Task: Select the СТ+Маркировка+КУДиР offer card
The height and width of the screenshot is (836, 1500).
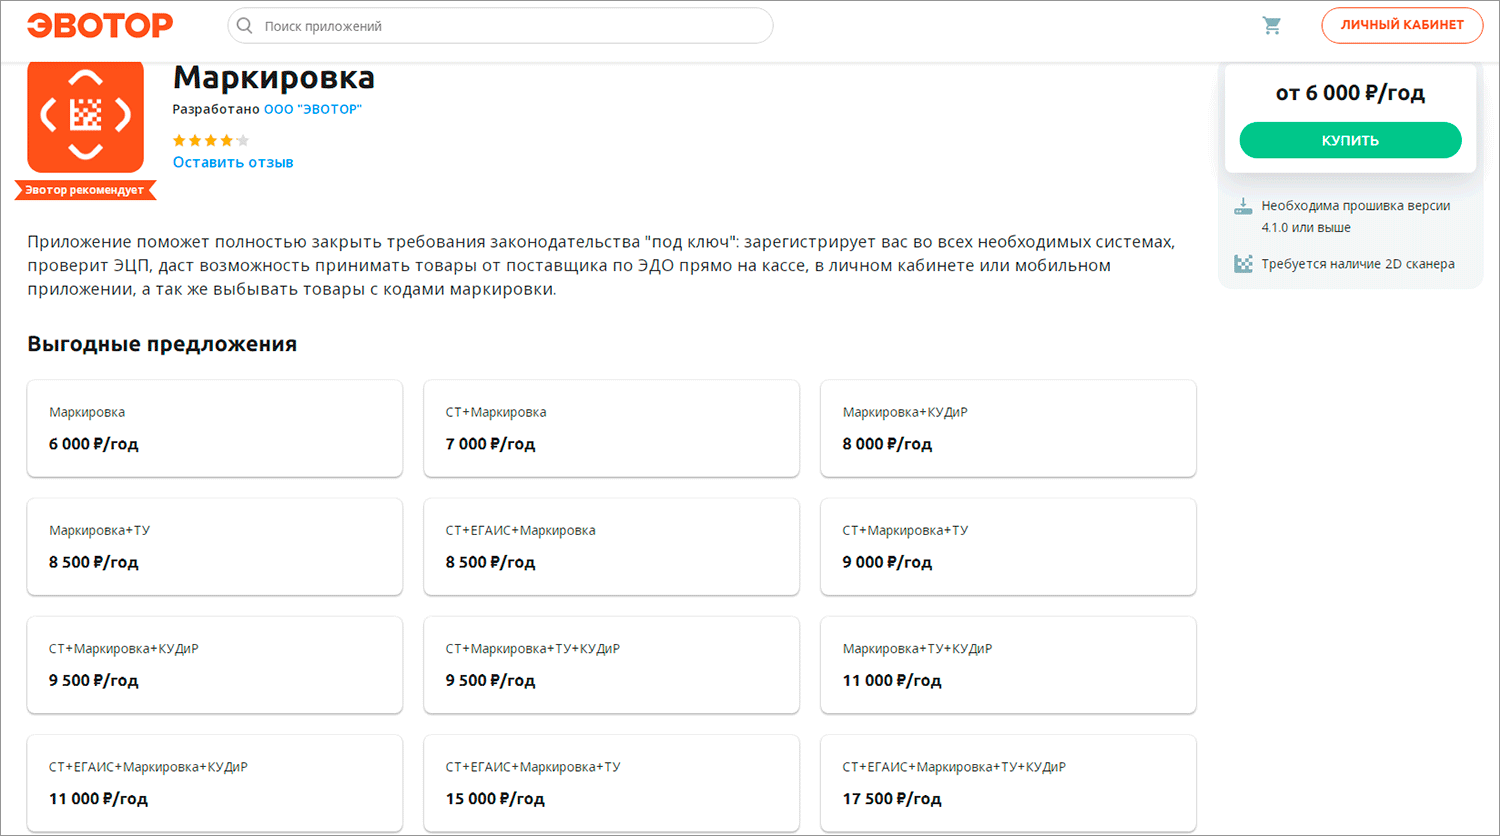Action: coord(215,665)
